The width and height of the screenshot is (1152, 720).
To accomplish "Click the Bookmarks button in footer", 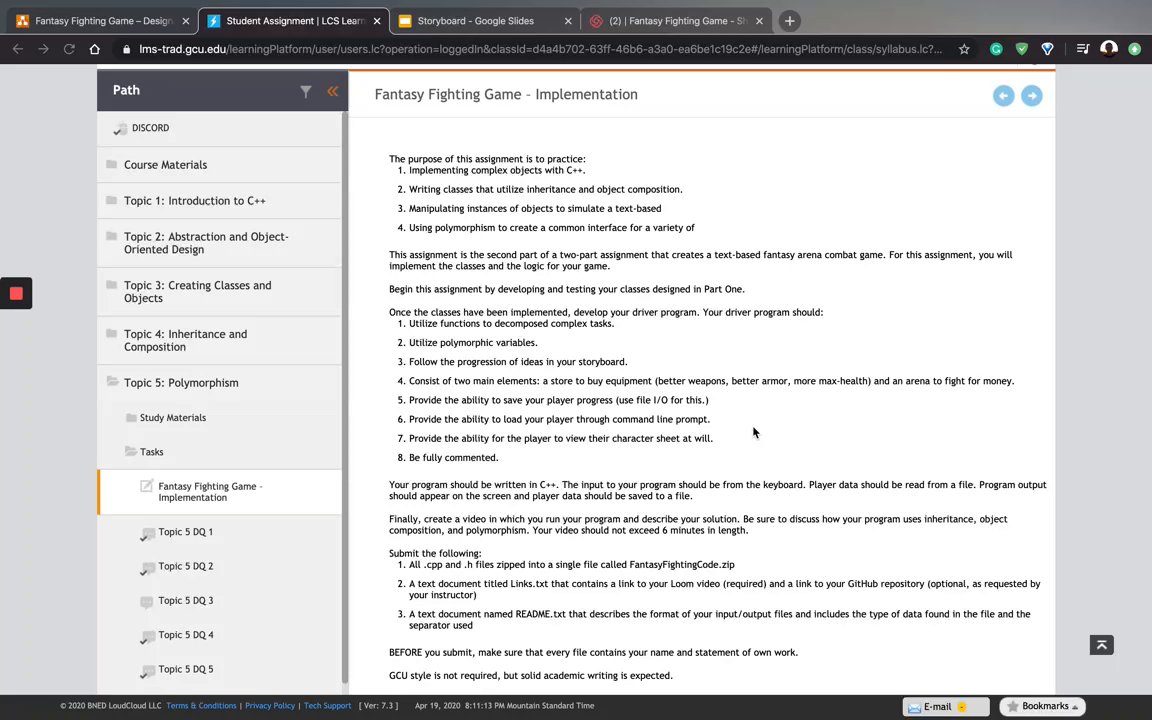I will tap(1043, 707).
